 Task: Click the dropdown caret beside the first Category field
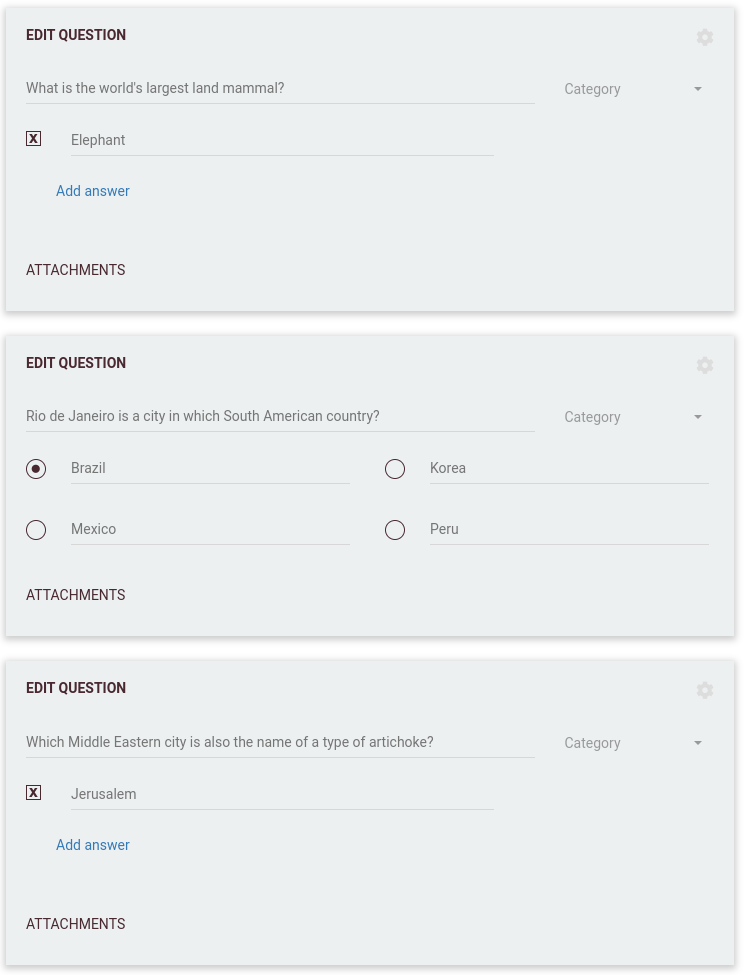click(698, 89)
